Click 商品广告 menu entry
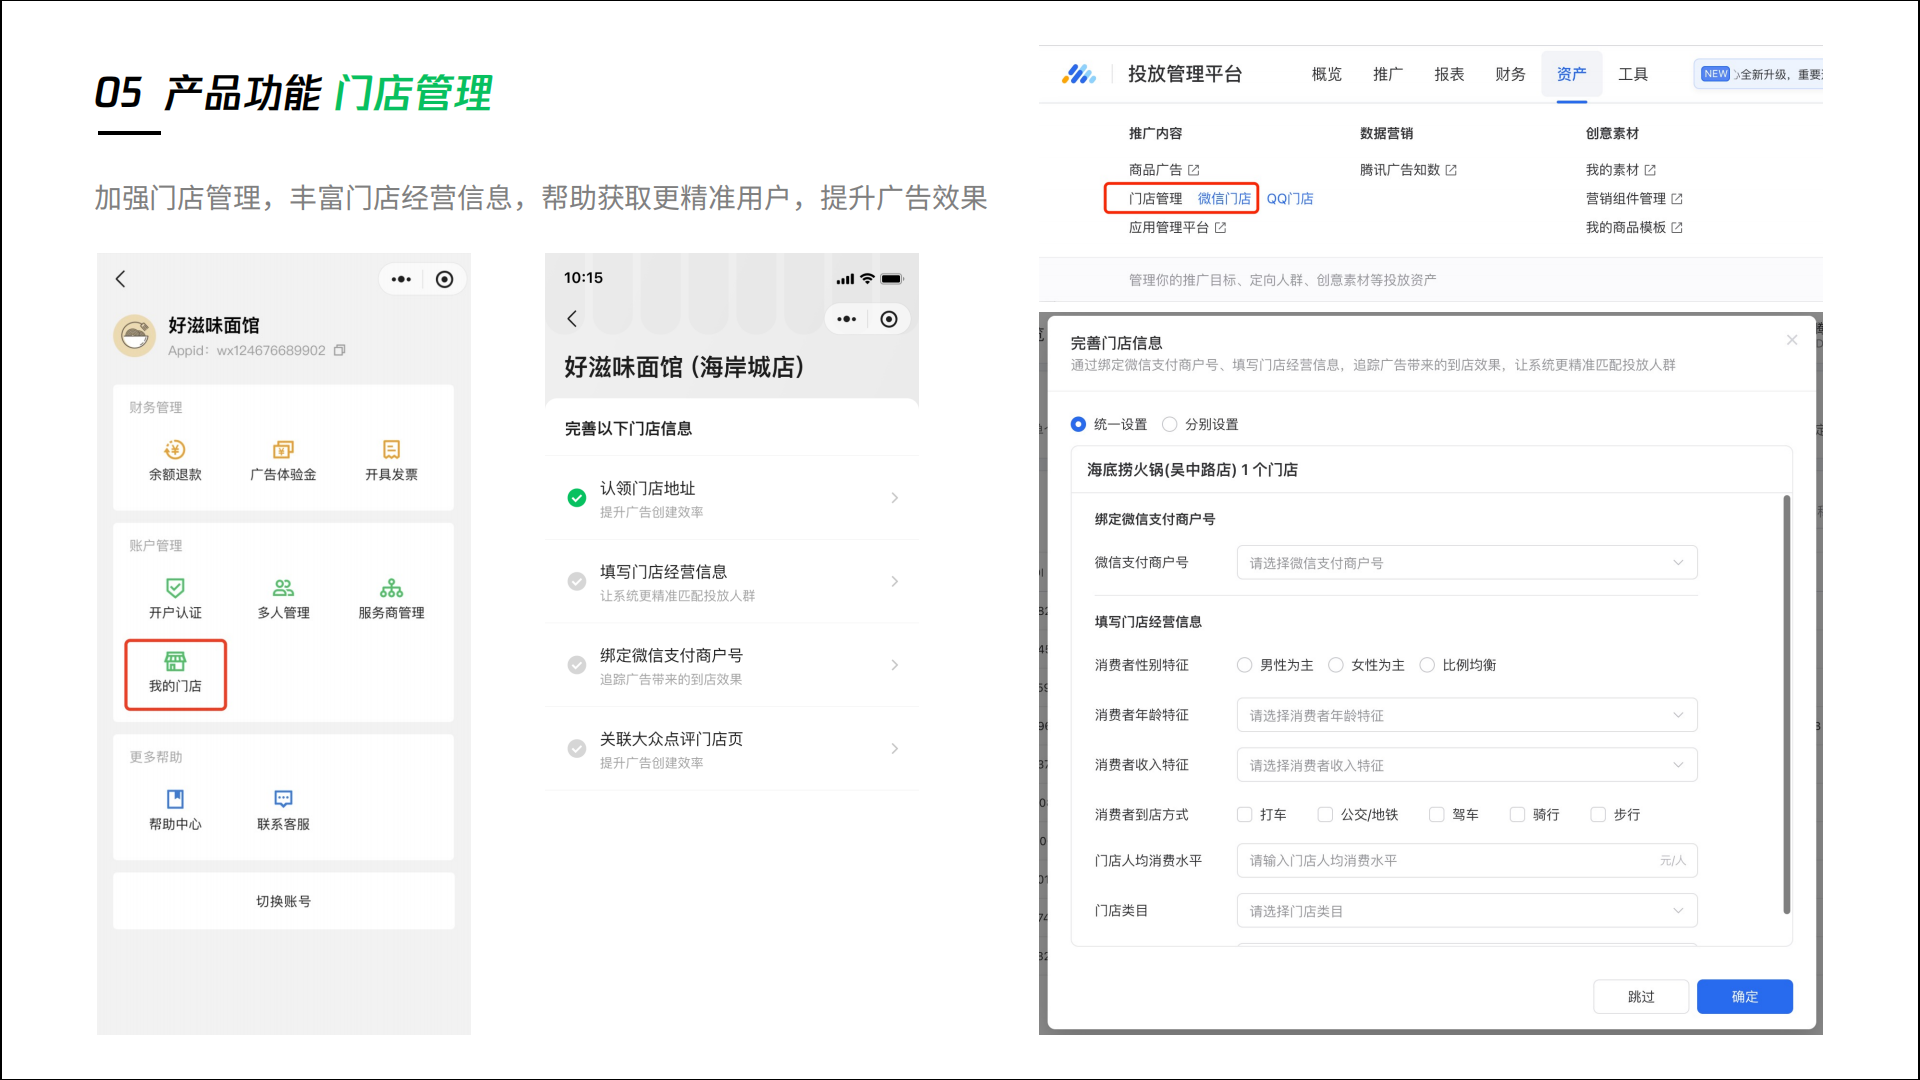 (1155, 170)
